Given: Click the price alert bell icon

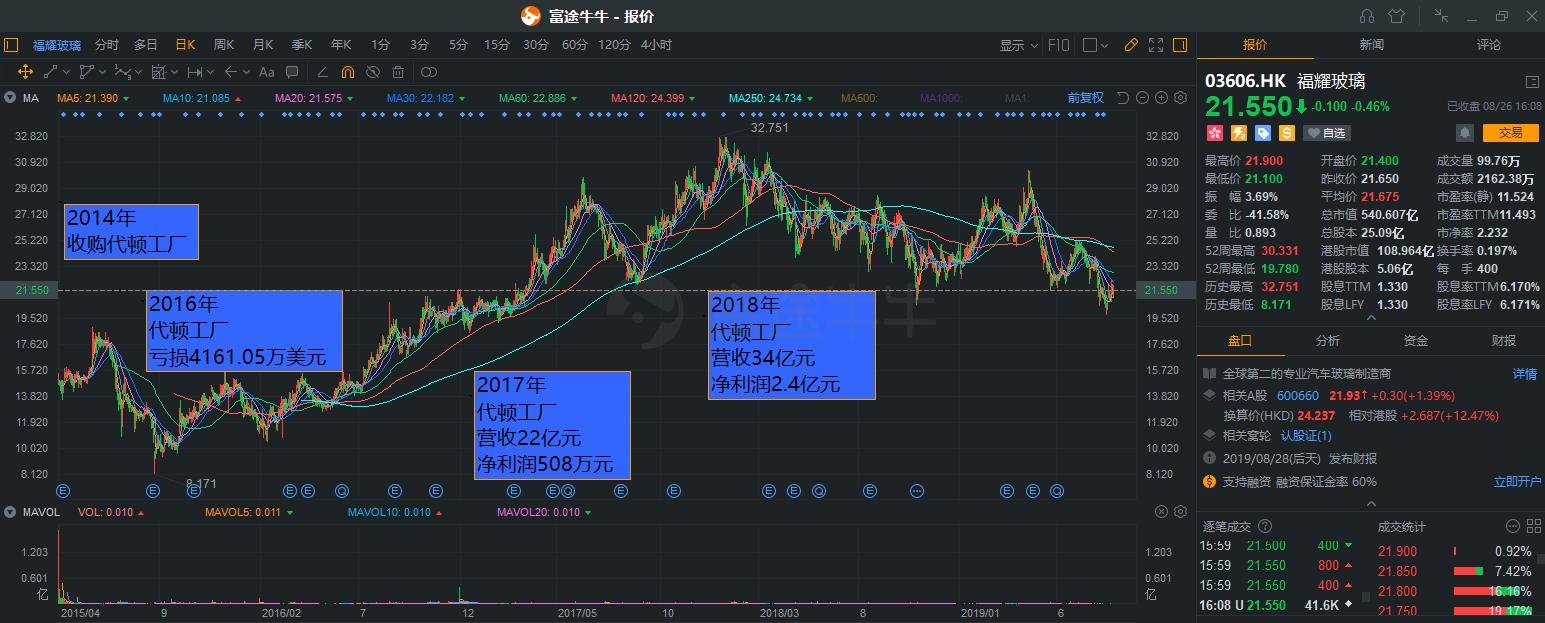Looking at the screenshot, I should [x=1465, y=133].
